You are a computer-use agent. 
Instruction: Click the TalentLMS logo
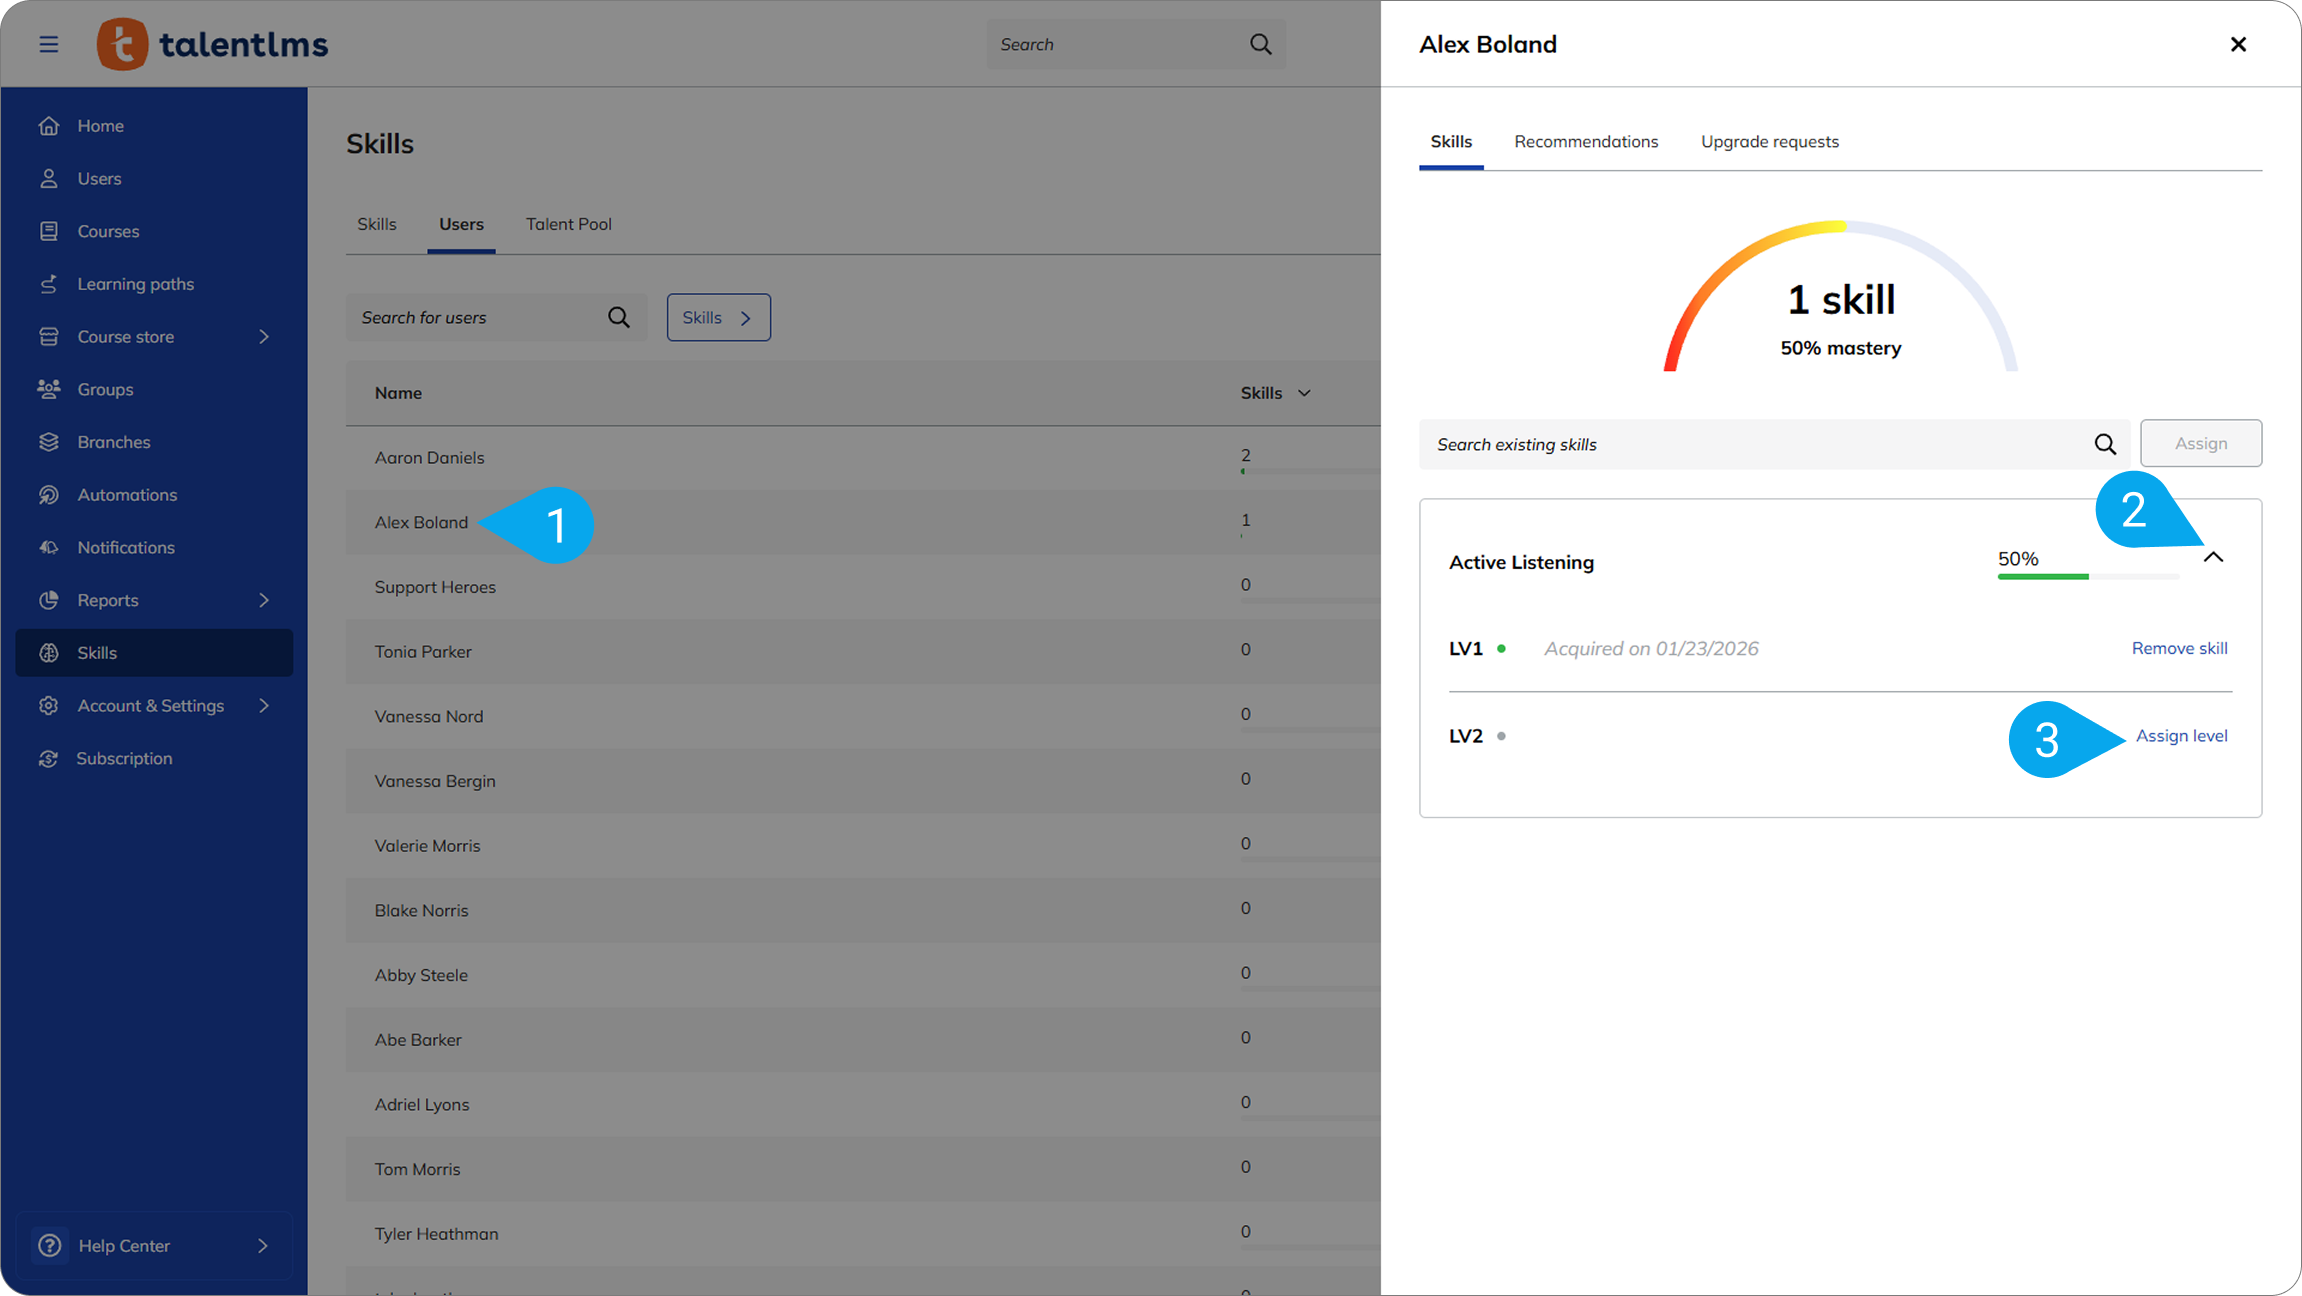(x=213, y=44)
